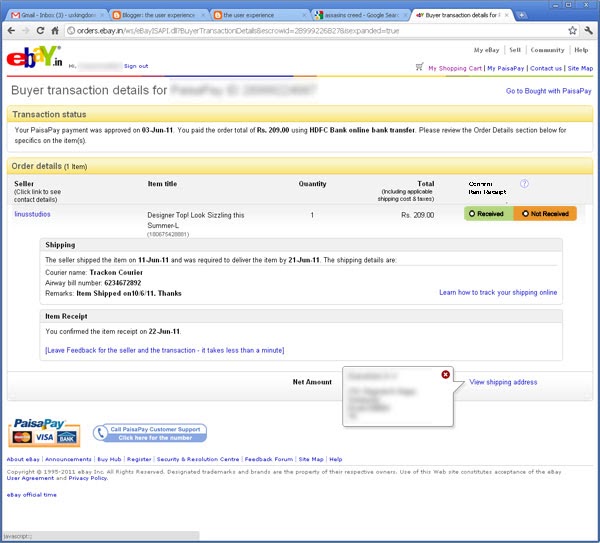Switch to the third tab, the user experience
Screen dimensions: 600x543
click(x=259, y=15)
